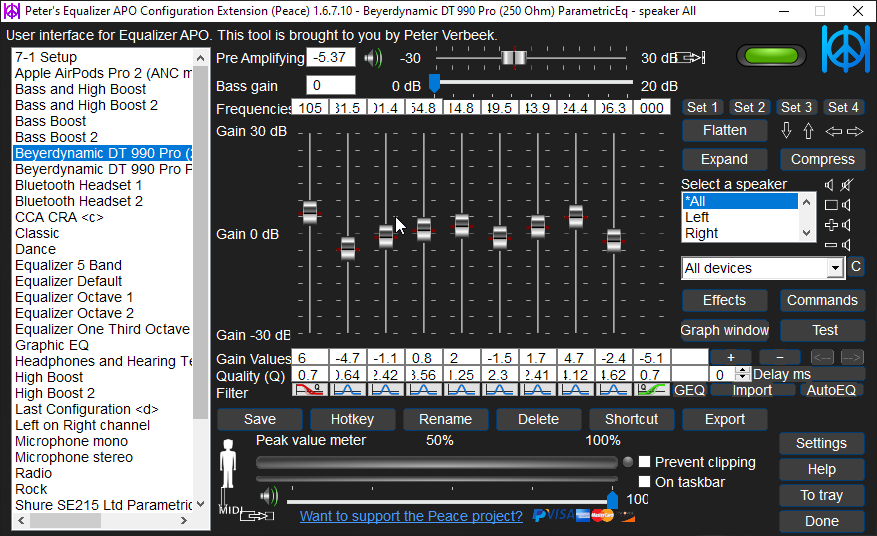
Task: Toggle the muted speaker icon
Action: click(847, 185)
